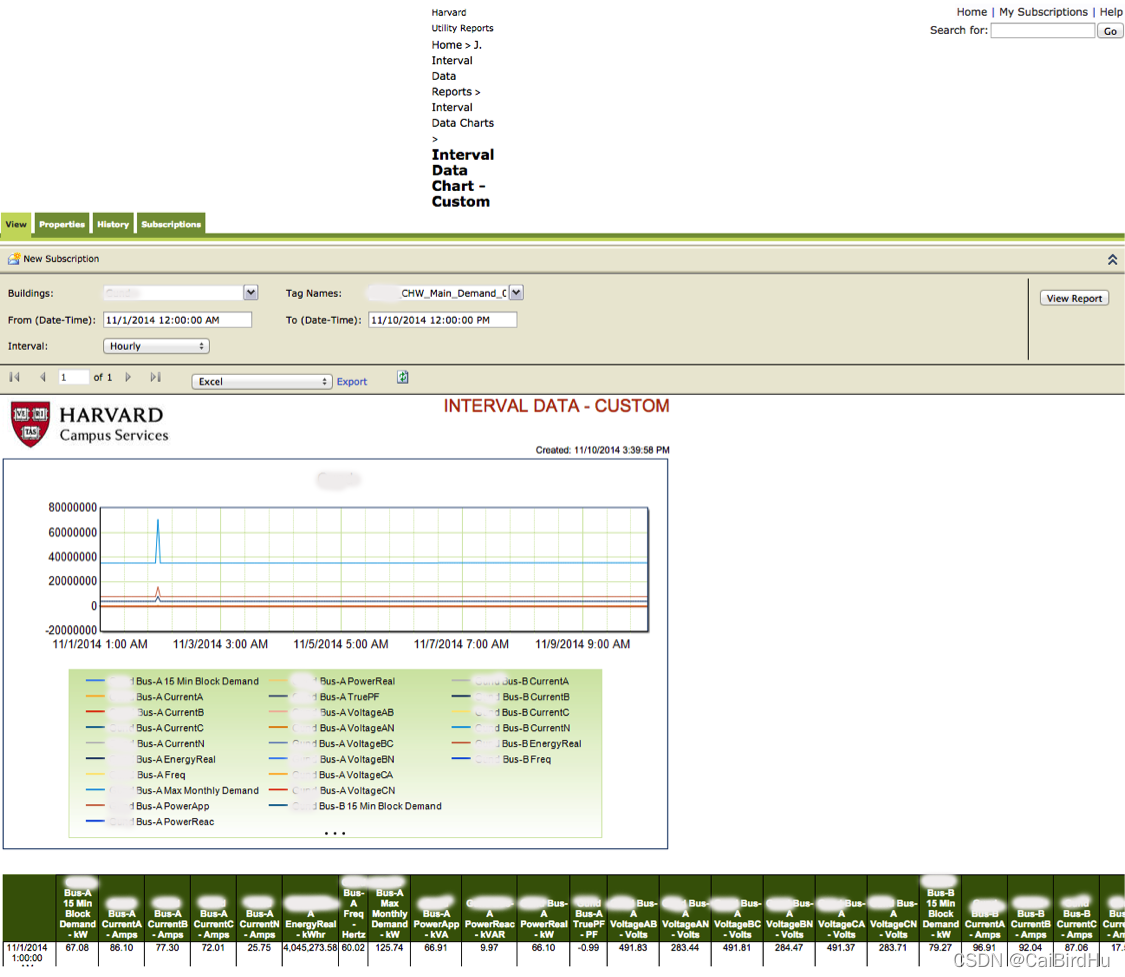Click the current page number field

coord(73,377)
